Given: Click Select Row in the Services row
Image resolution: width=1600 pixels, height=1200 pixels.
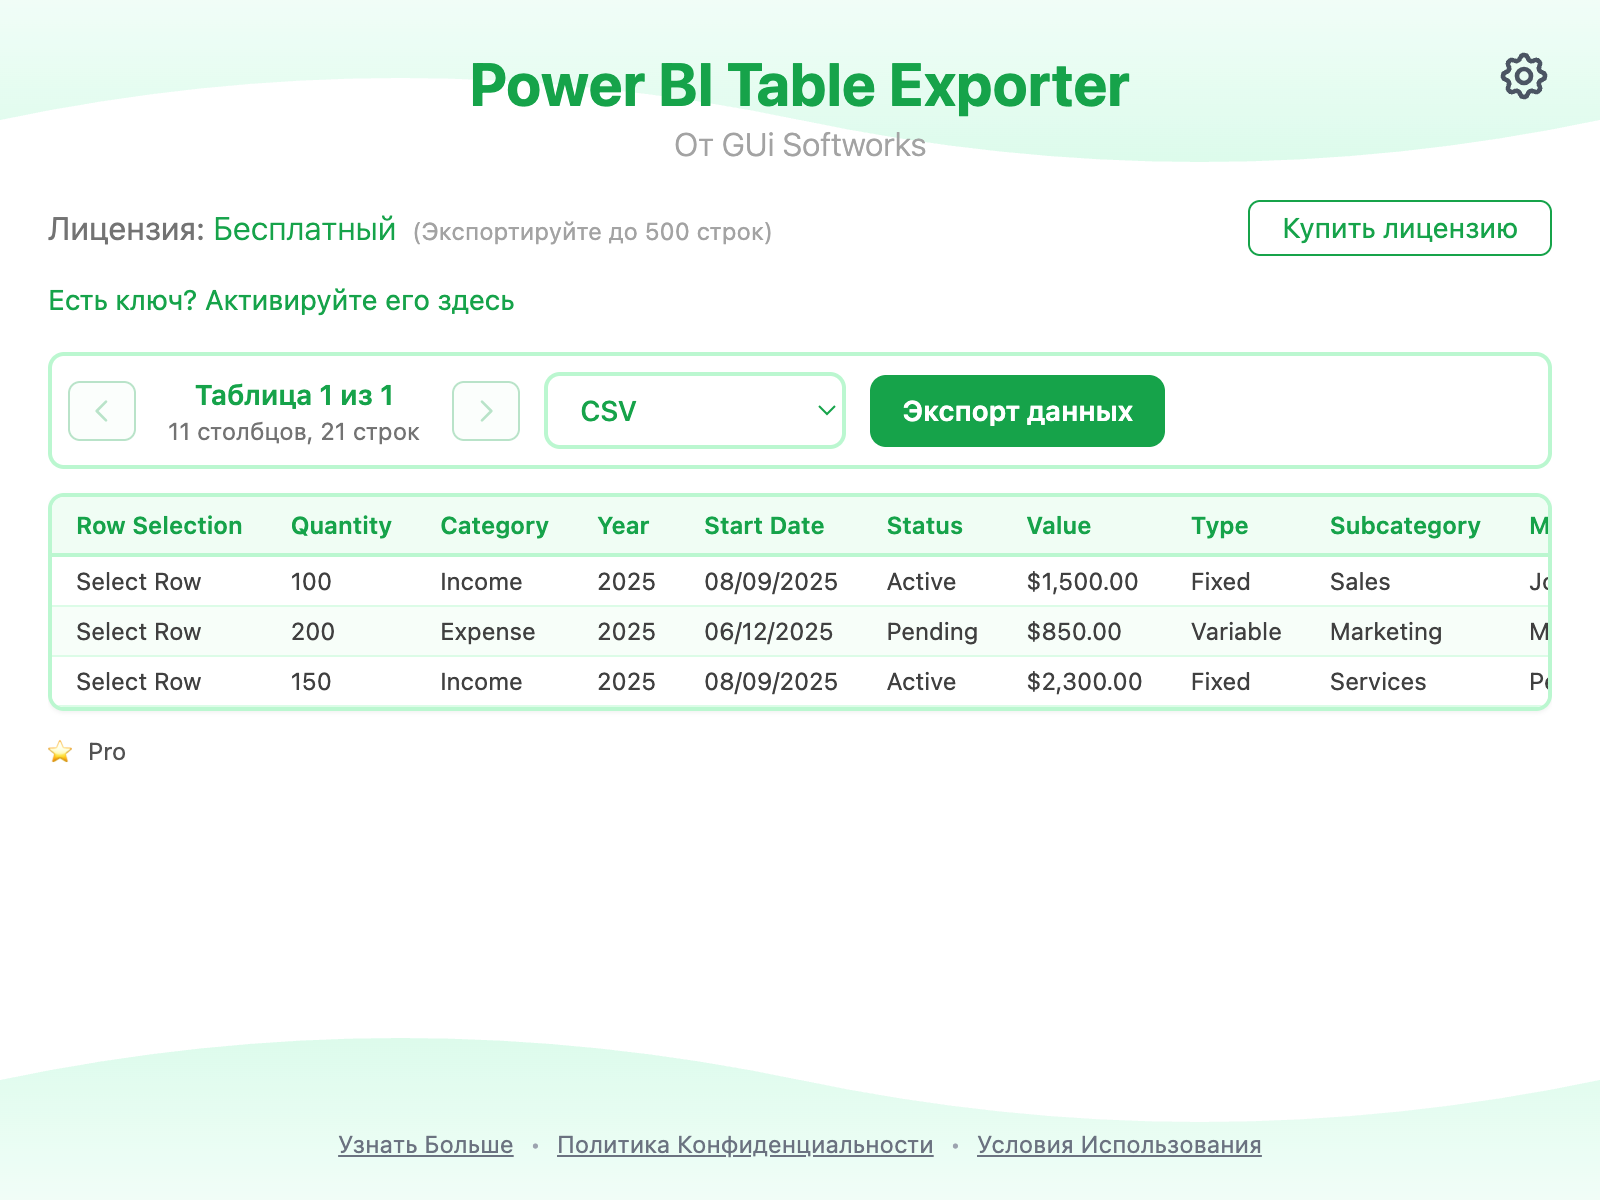Looking at the screenshot, I should pos(139,682).
